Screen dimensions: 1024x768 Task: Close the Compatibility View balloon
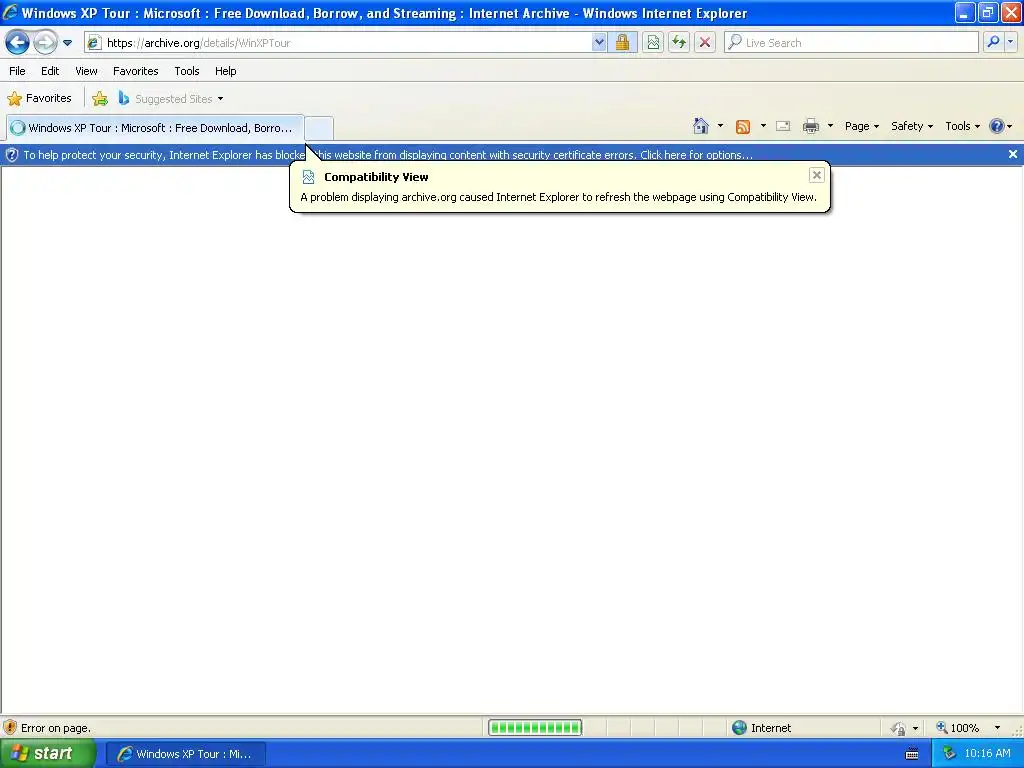tap(816, 175)
